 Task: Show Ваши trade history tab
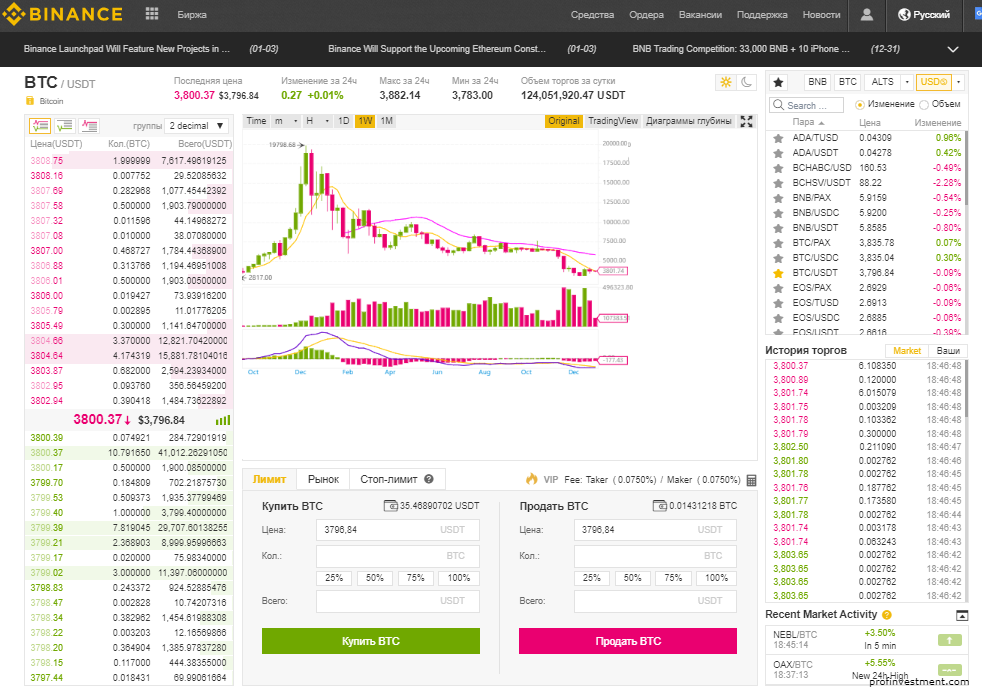click(948, 351)
